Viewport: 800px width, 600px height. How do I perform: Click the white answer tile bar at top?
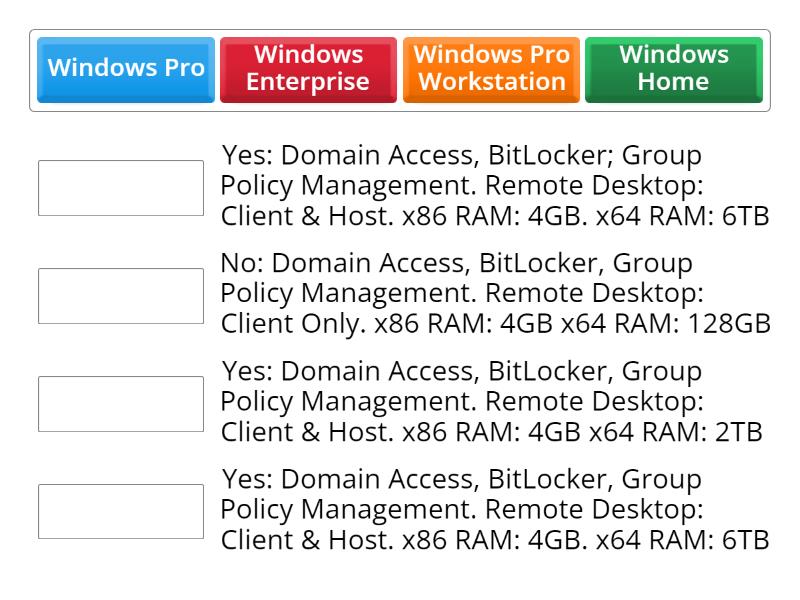(400, 70)
